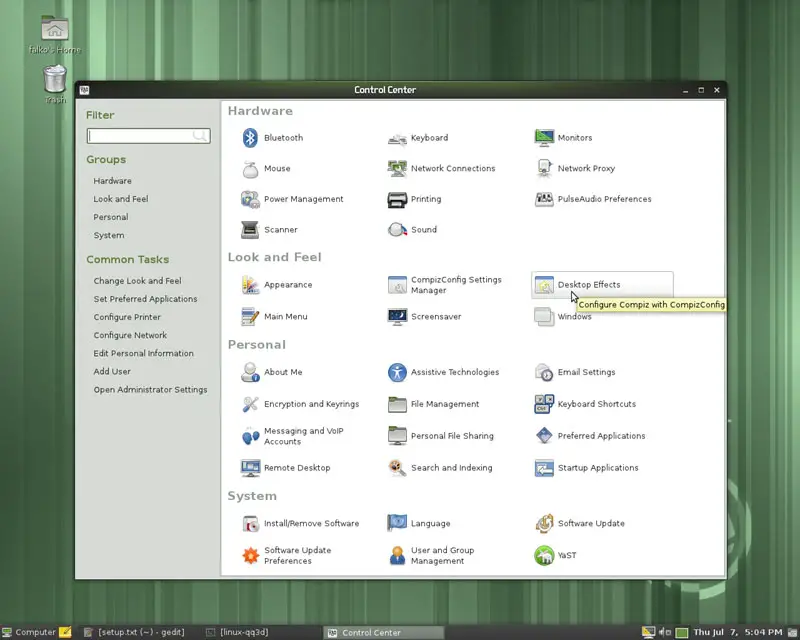This screenshot has height=640, width=800.
Task: Open the Assistive Technologies icon
Action: coord(397,373)
